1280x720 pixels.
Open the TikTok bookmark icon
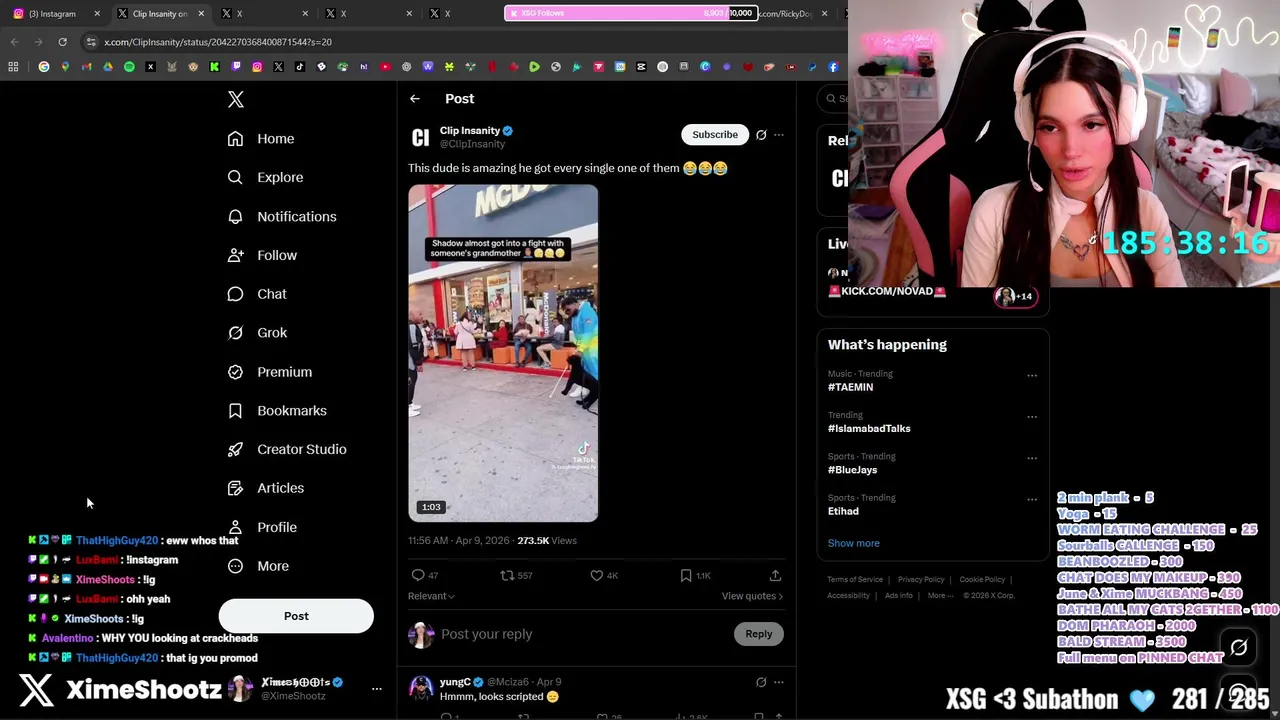tap(300, 67)
